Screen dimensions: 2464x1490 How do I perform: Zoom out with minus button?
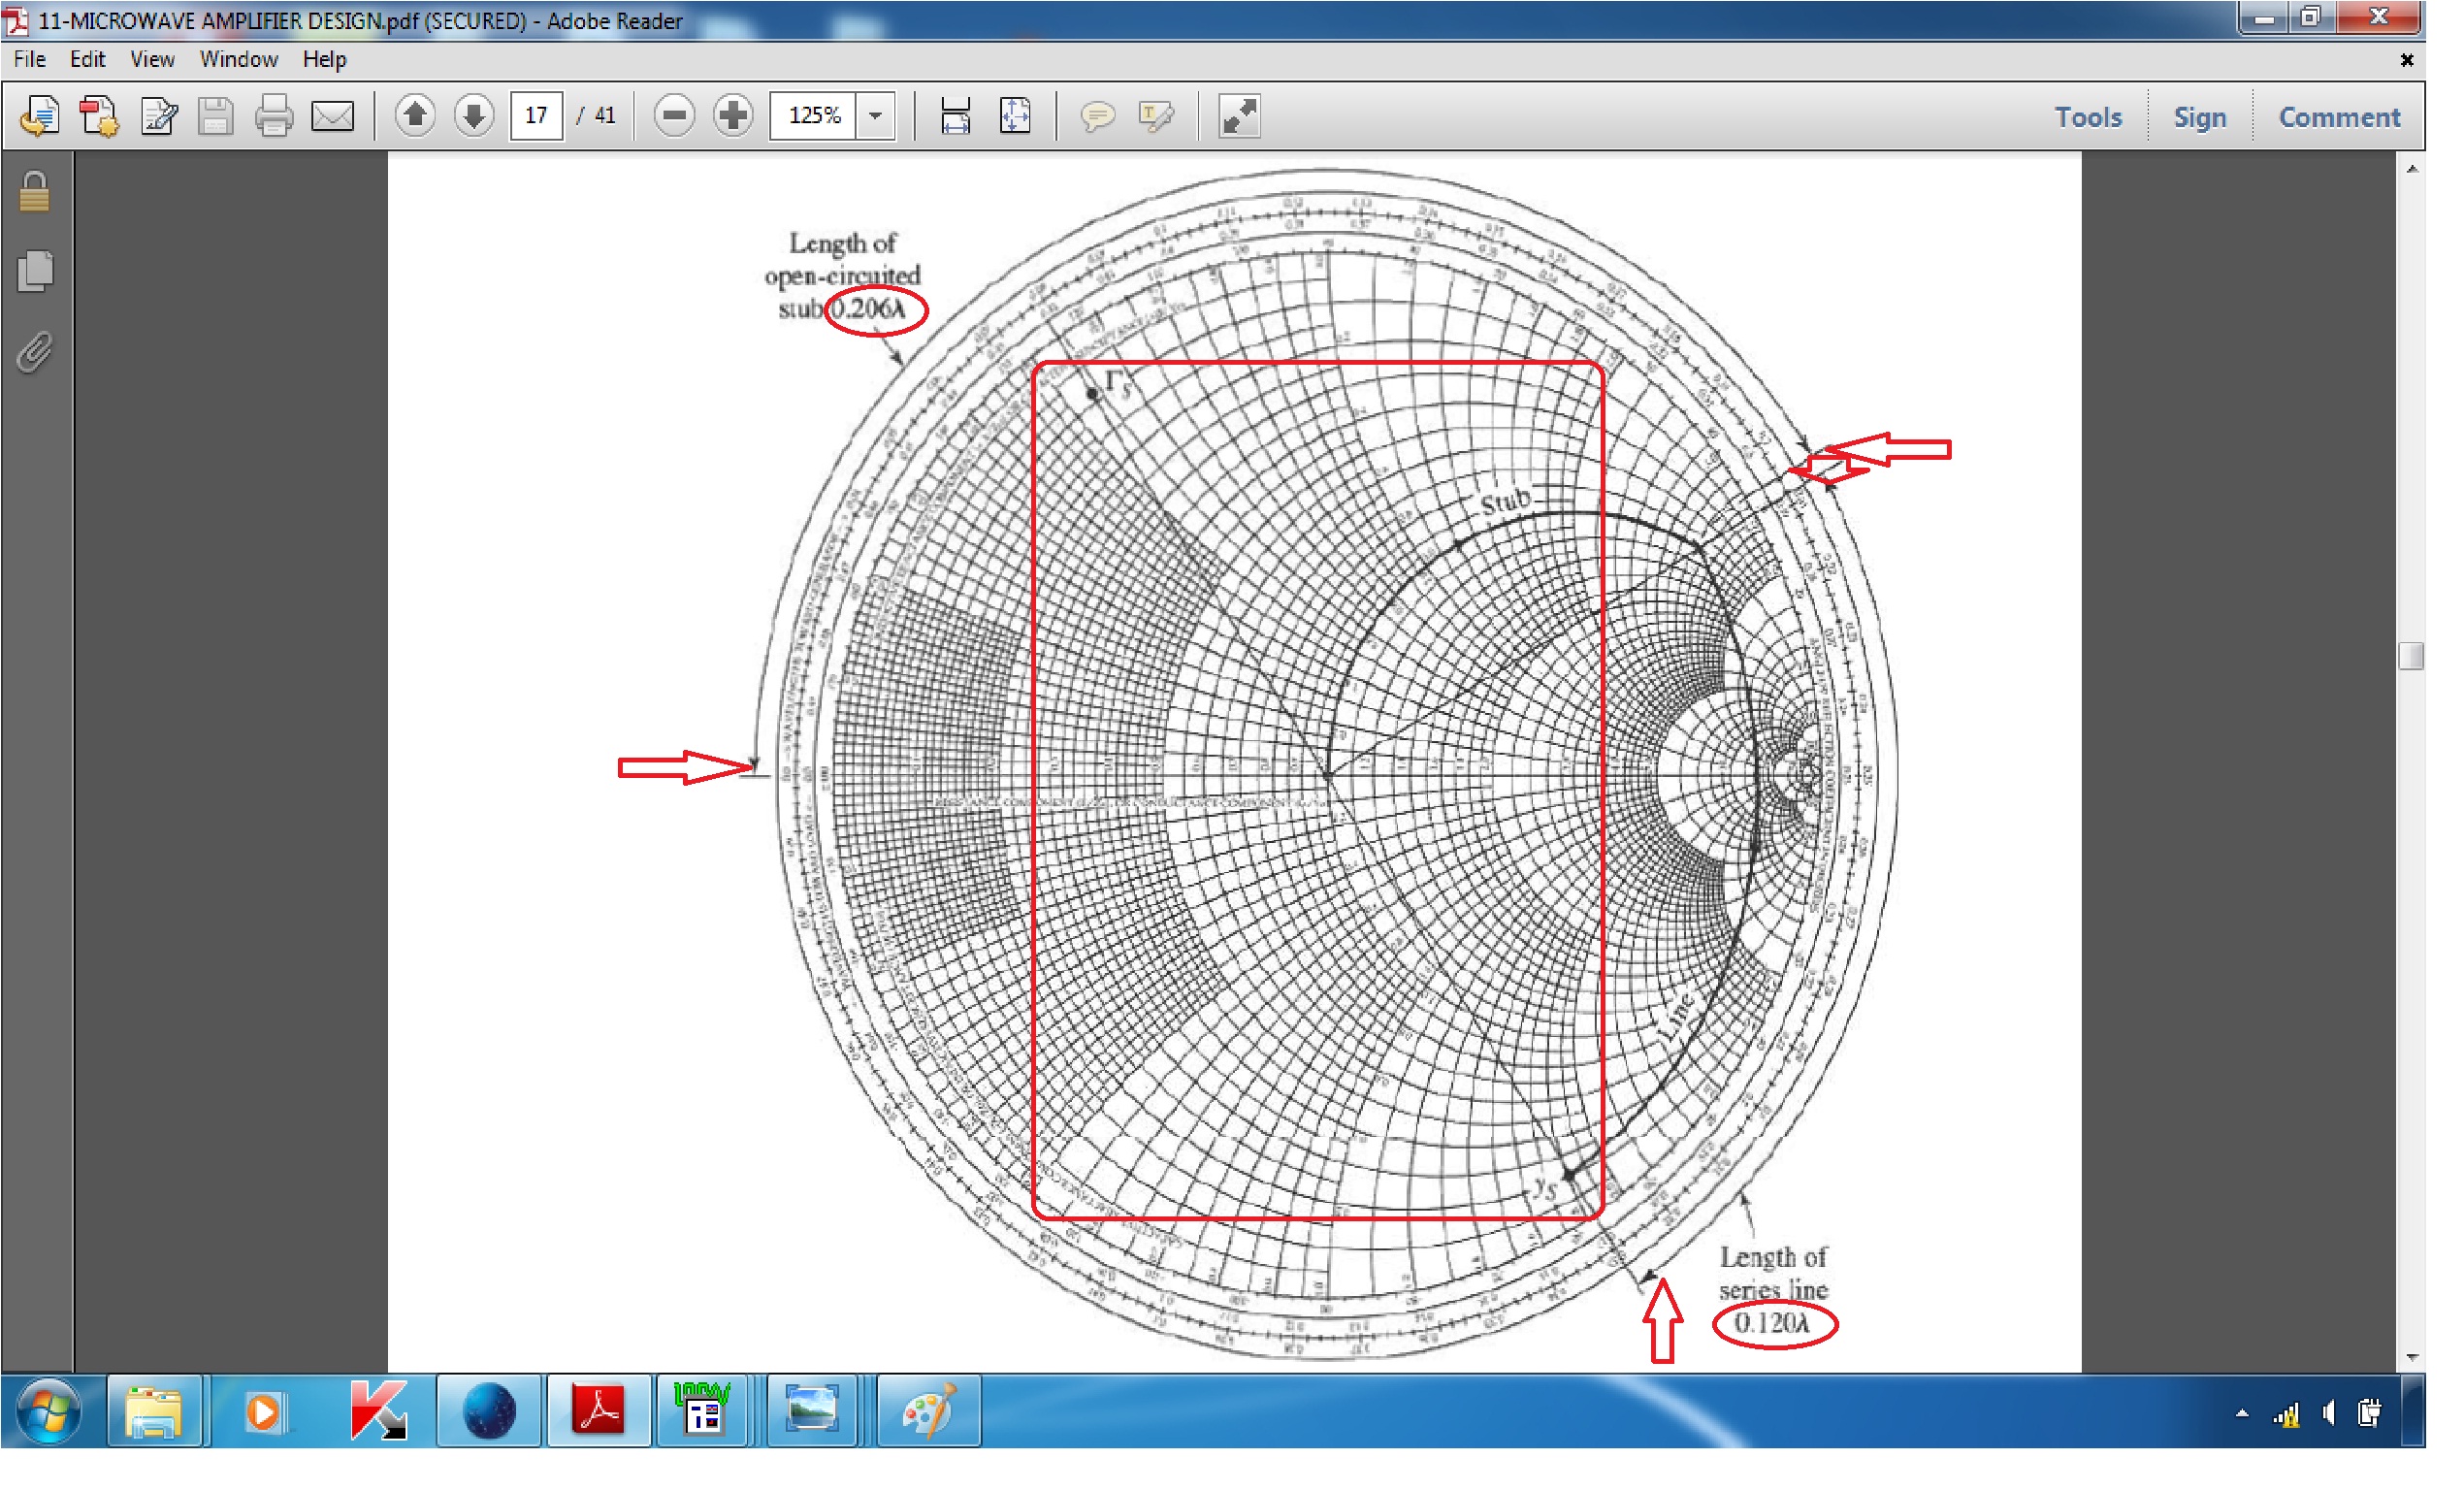[x=675, y=116]
